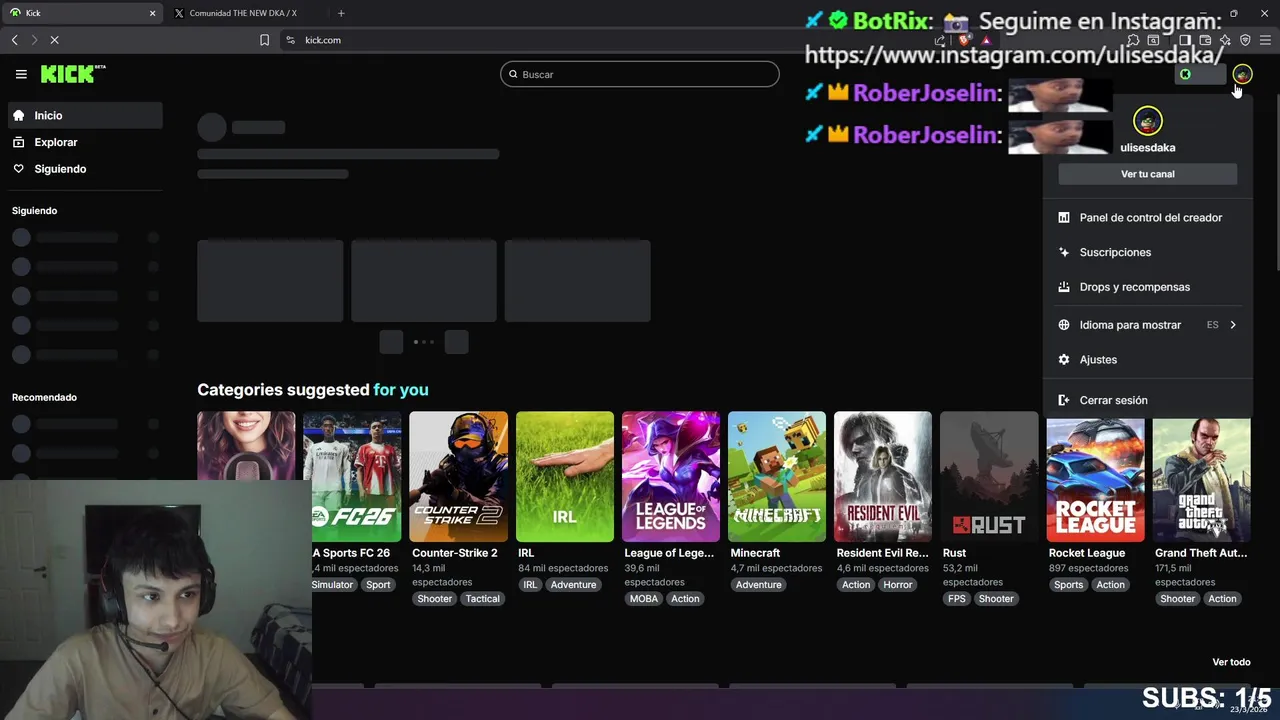Go to Inicio in sidebar

click(x=84, y=115)
